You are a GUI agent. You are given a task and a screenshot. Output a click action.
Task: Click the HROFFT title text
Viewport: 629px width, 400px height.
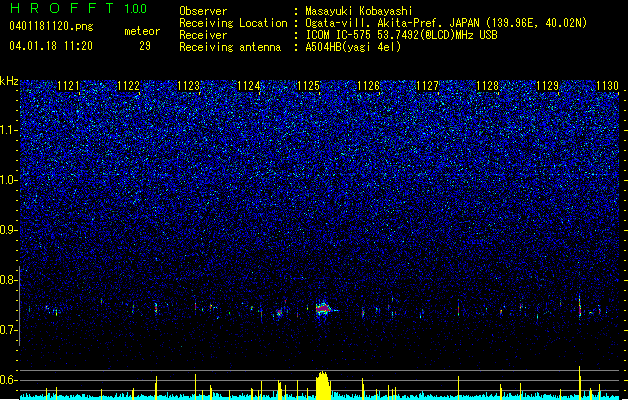[62, 8]
